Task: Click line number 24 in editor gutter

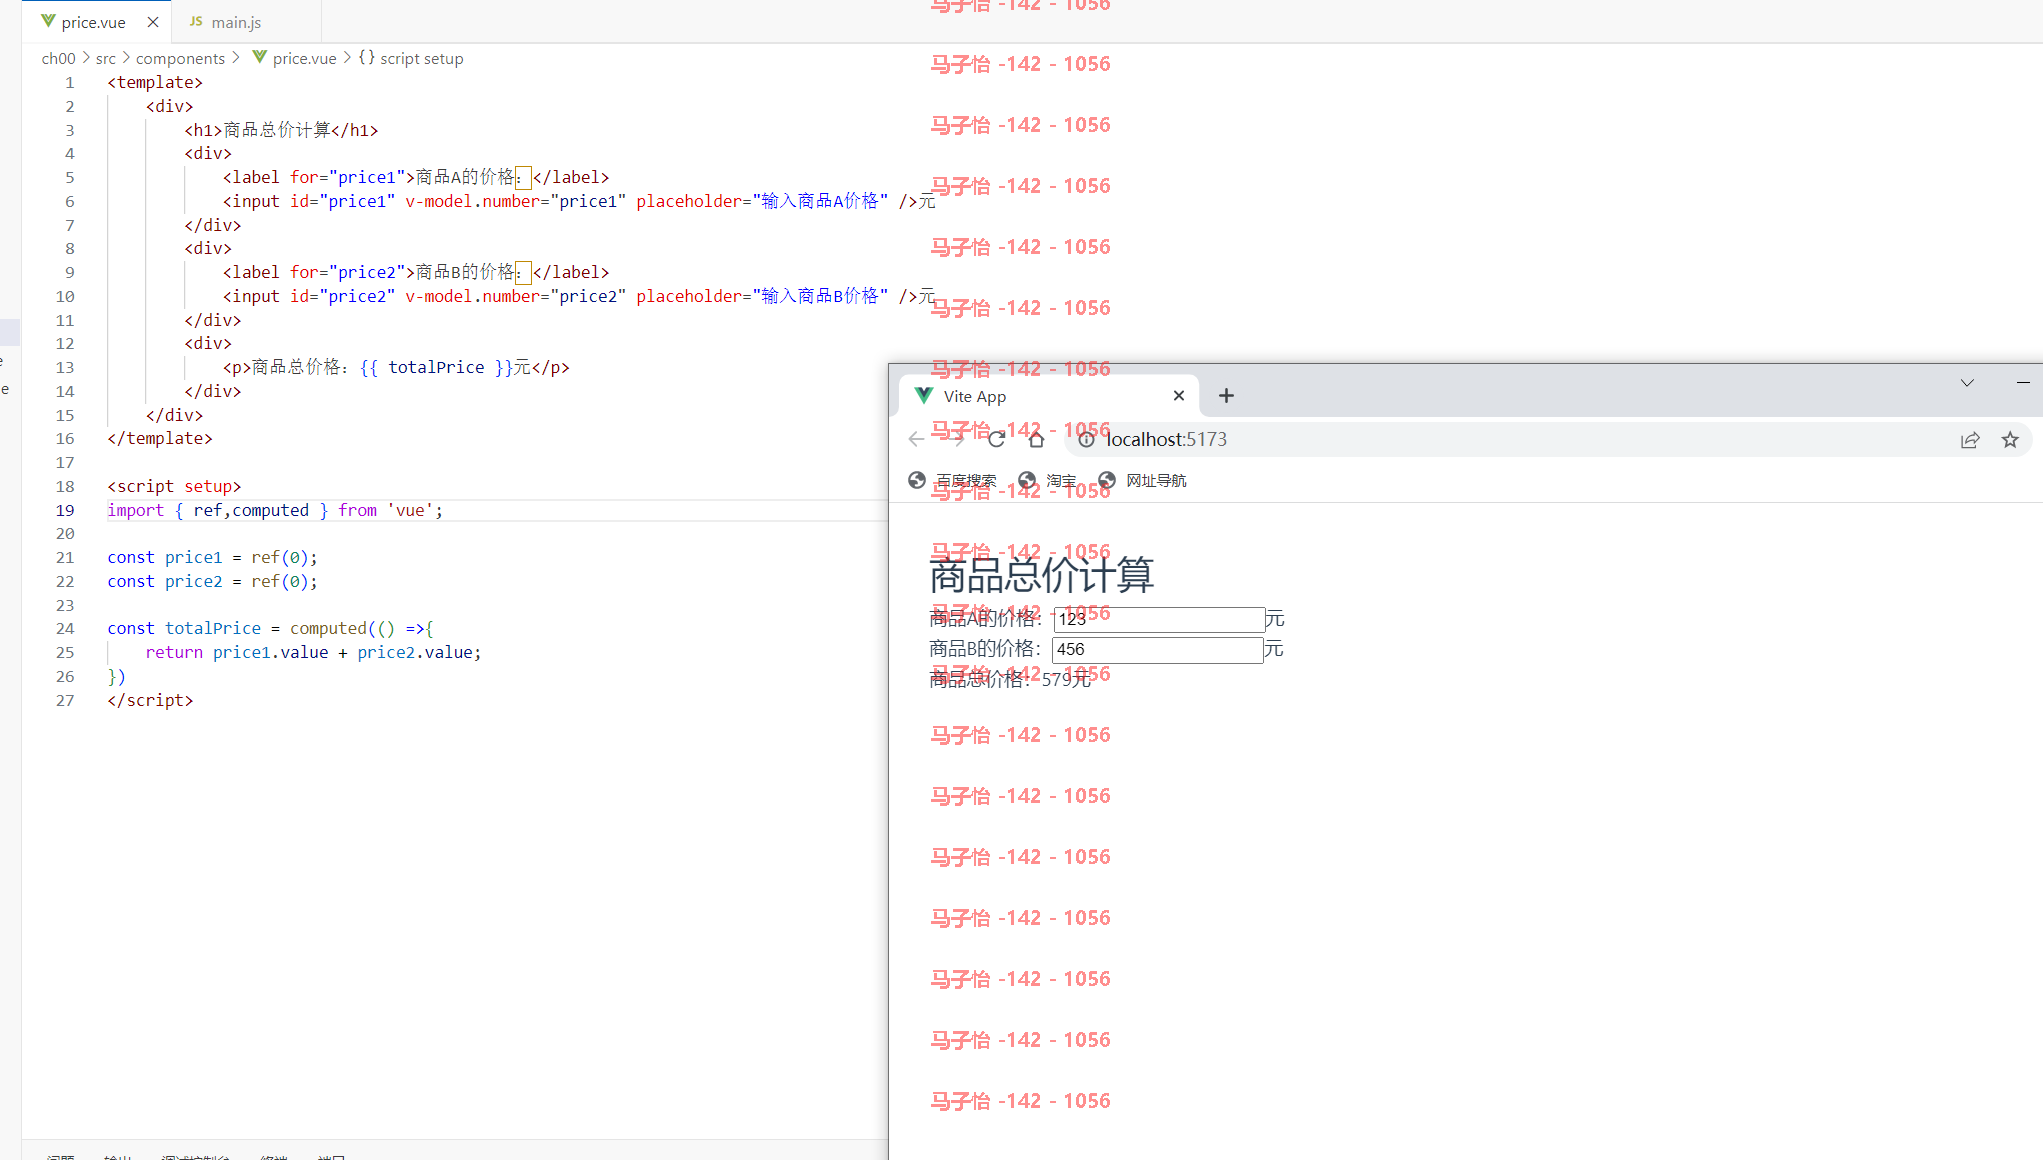Action: pos(65,628)
